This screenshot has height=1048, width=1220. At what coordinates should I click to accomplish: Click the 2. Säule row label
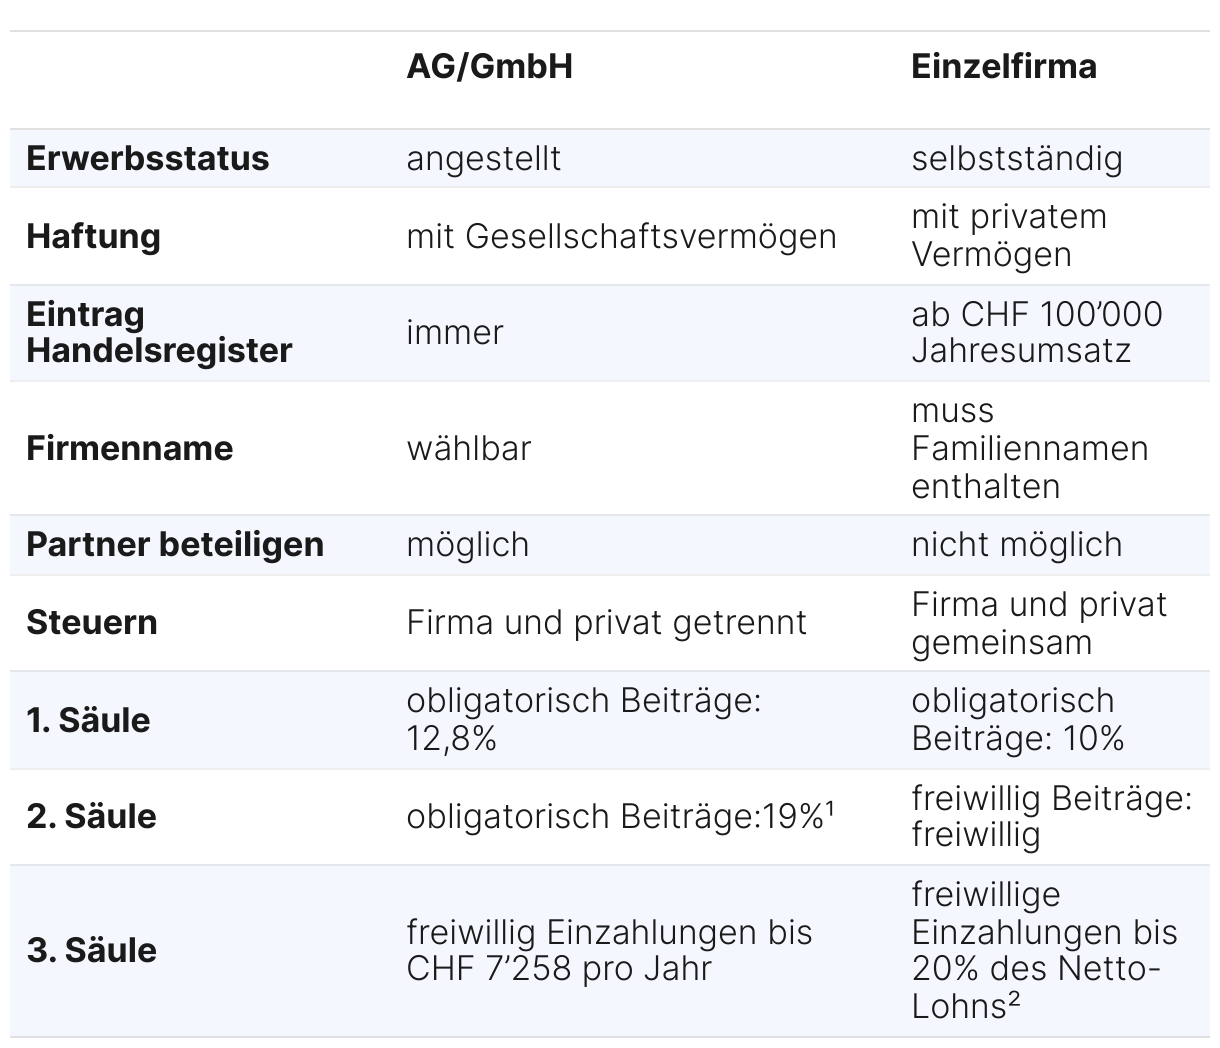[x=92, y=816]
